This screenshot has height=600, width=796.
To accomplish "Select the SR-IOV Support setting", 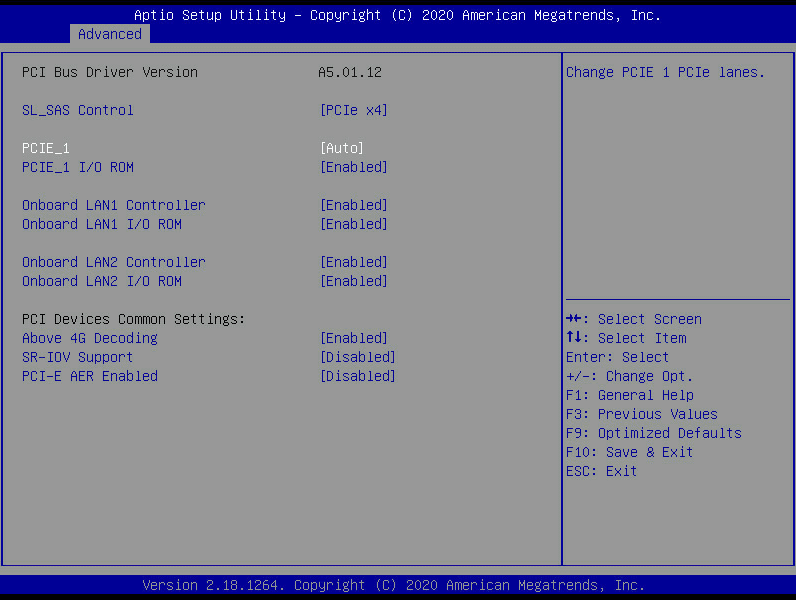I will pyautogui.click(x=78, y=357).
